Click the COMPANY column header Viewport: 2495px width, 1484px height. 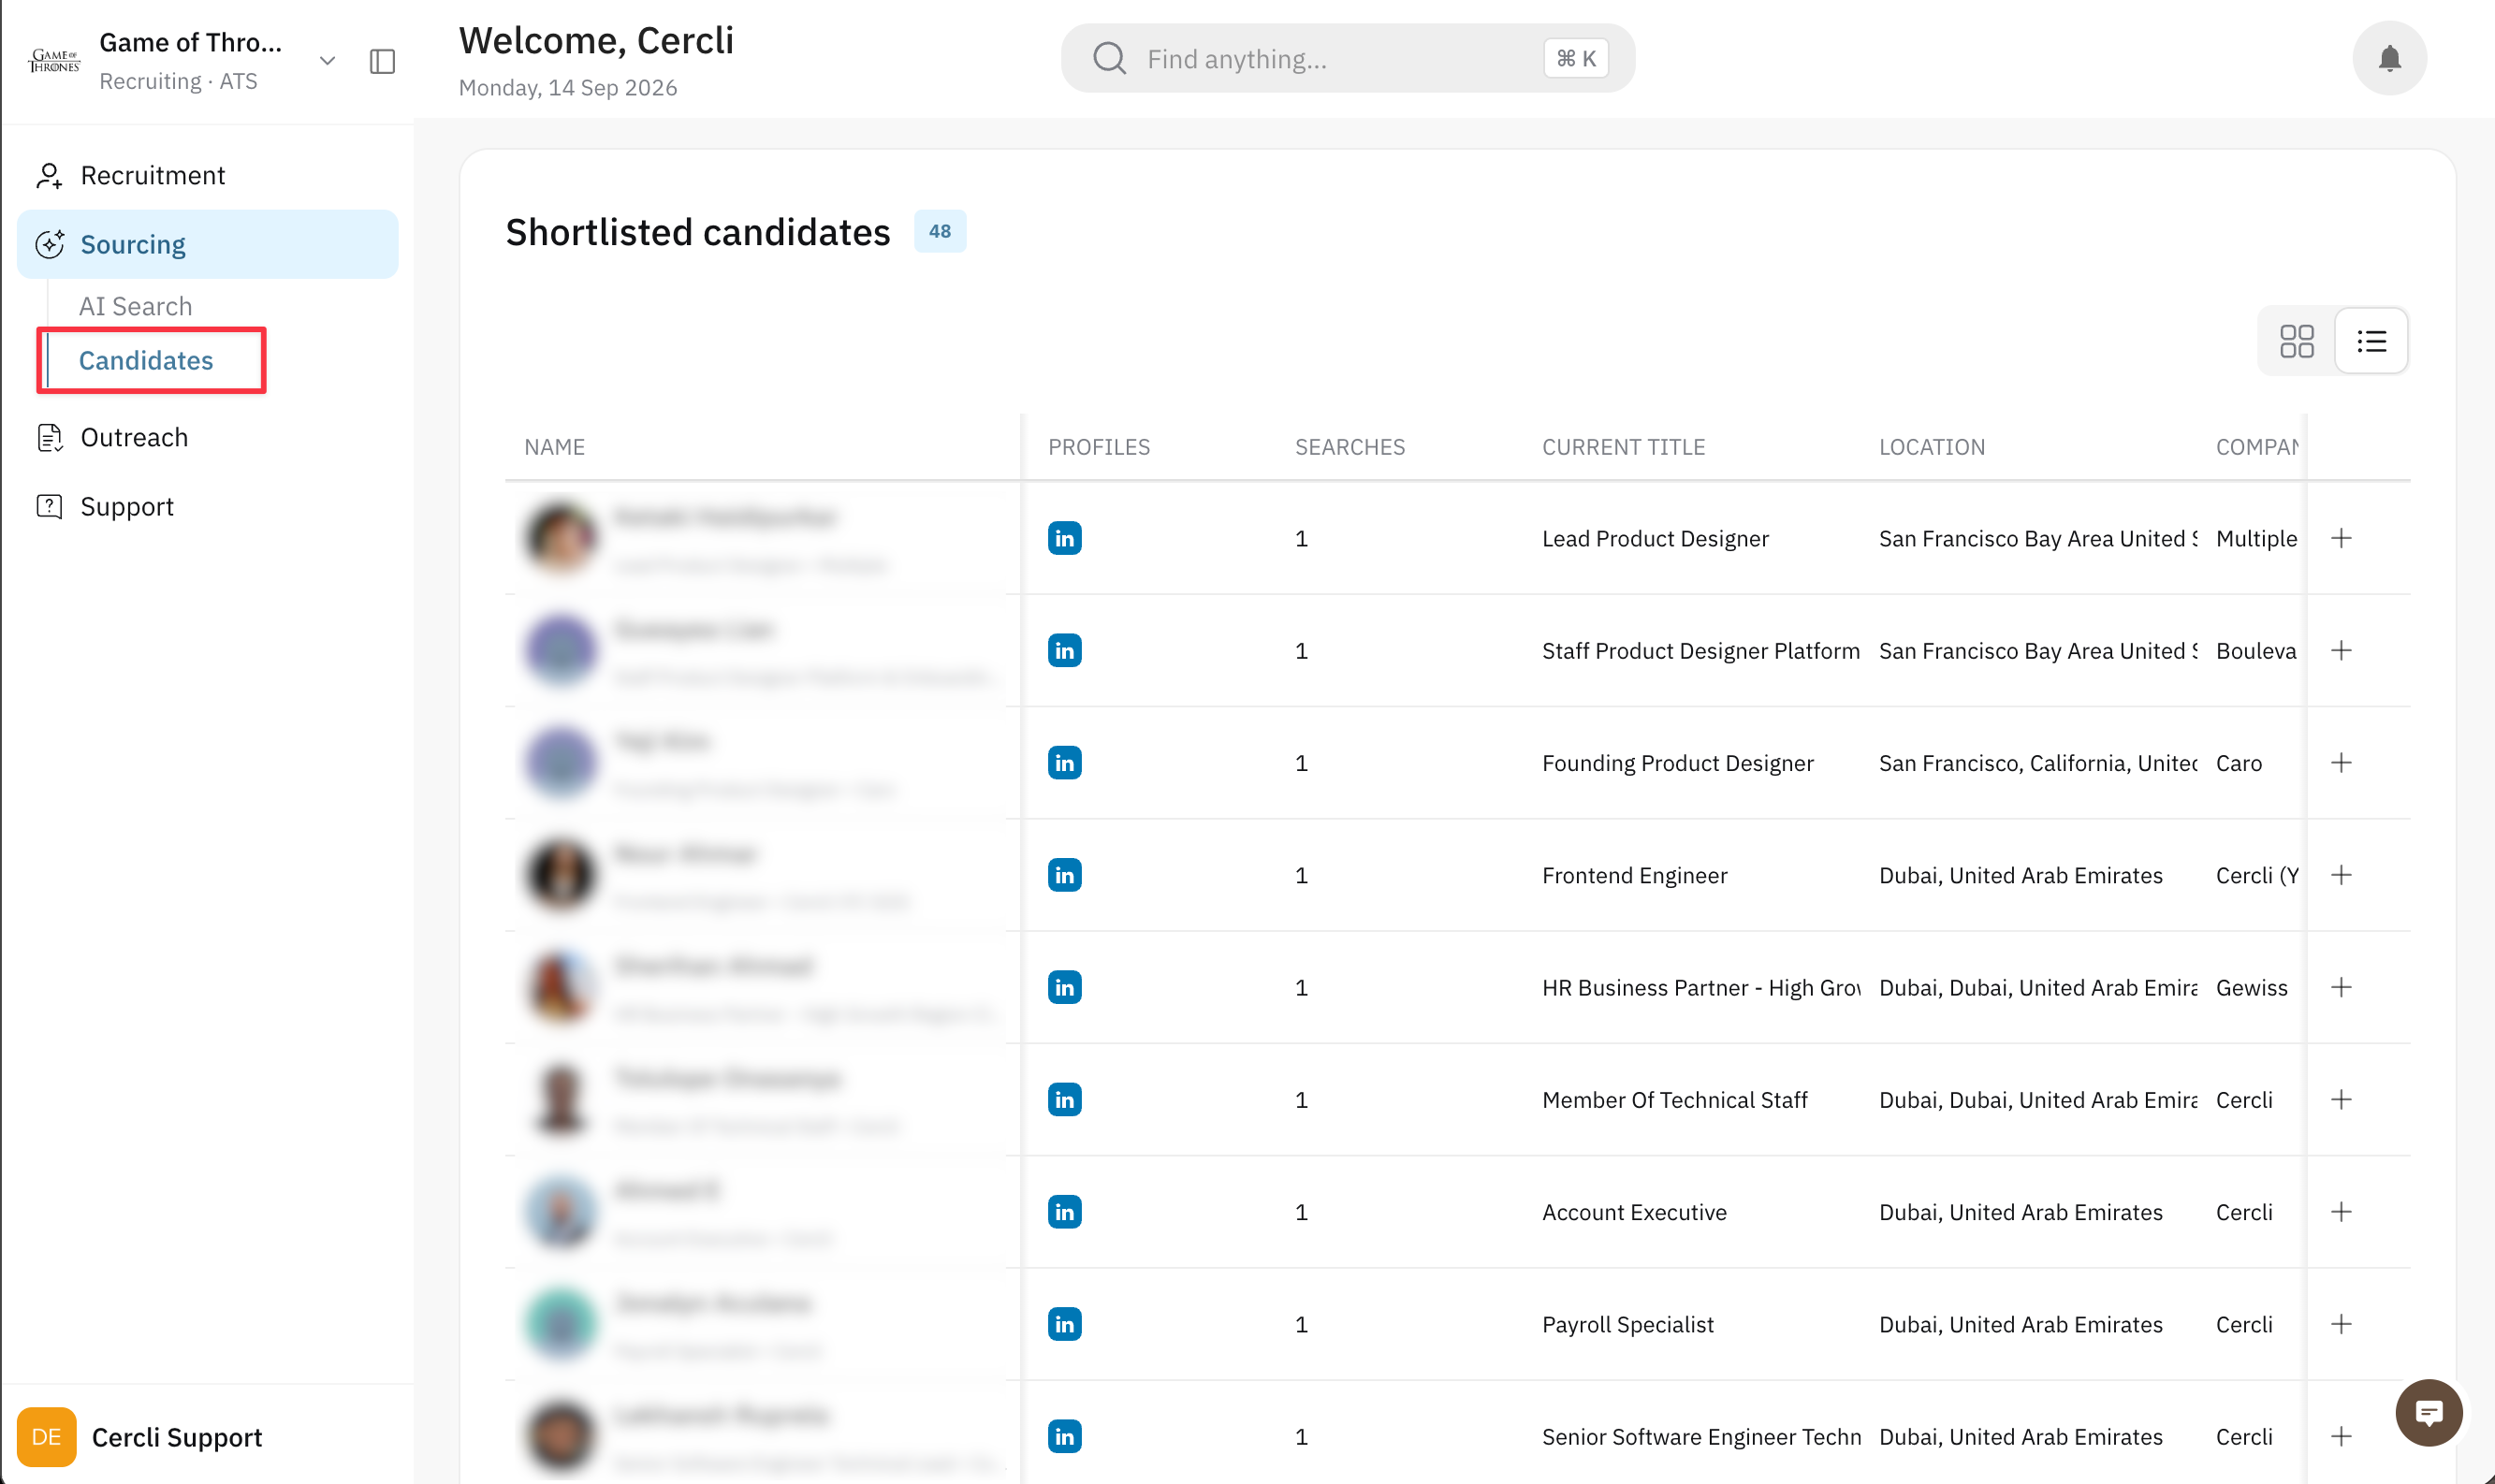(x=2256, y=447)
